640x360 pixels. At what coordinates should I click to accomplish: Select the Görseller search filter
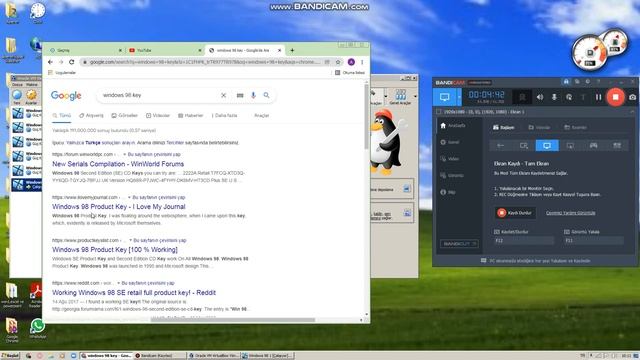point(124,116)
